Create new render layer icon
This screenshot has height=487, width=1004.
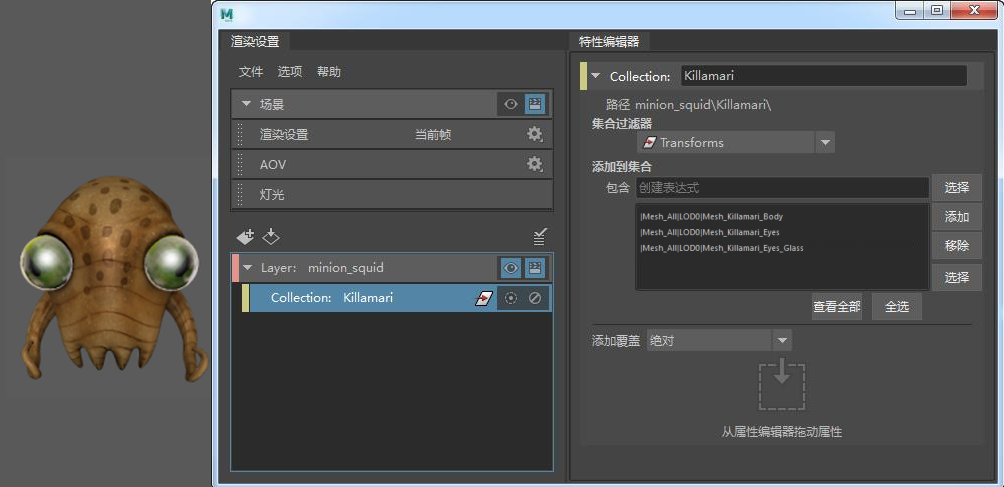pos(245,237)
